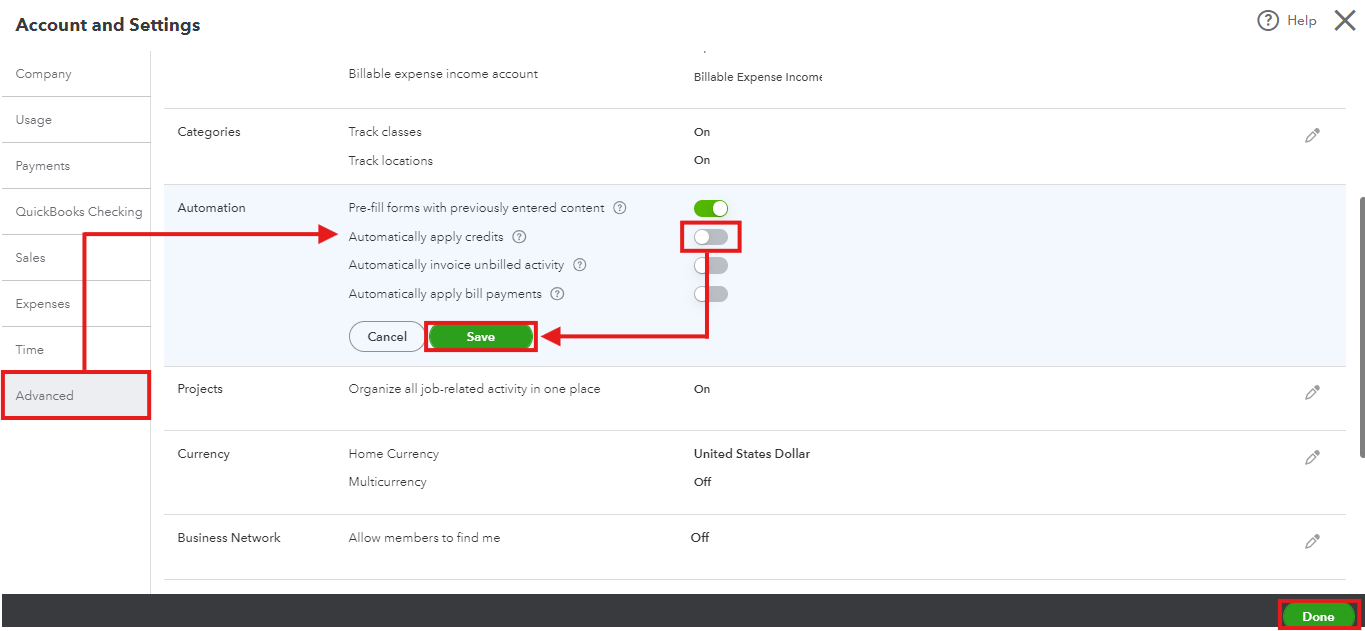1365x631 pixels.
Task: Enable the Automatically apply credits toggle
Action: (711, 237)
